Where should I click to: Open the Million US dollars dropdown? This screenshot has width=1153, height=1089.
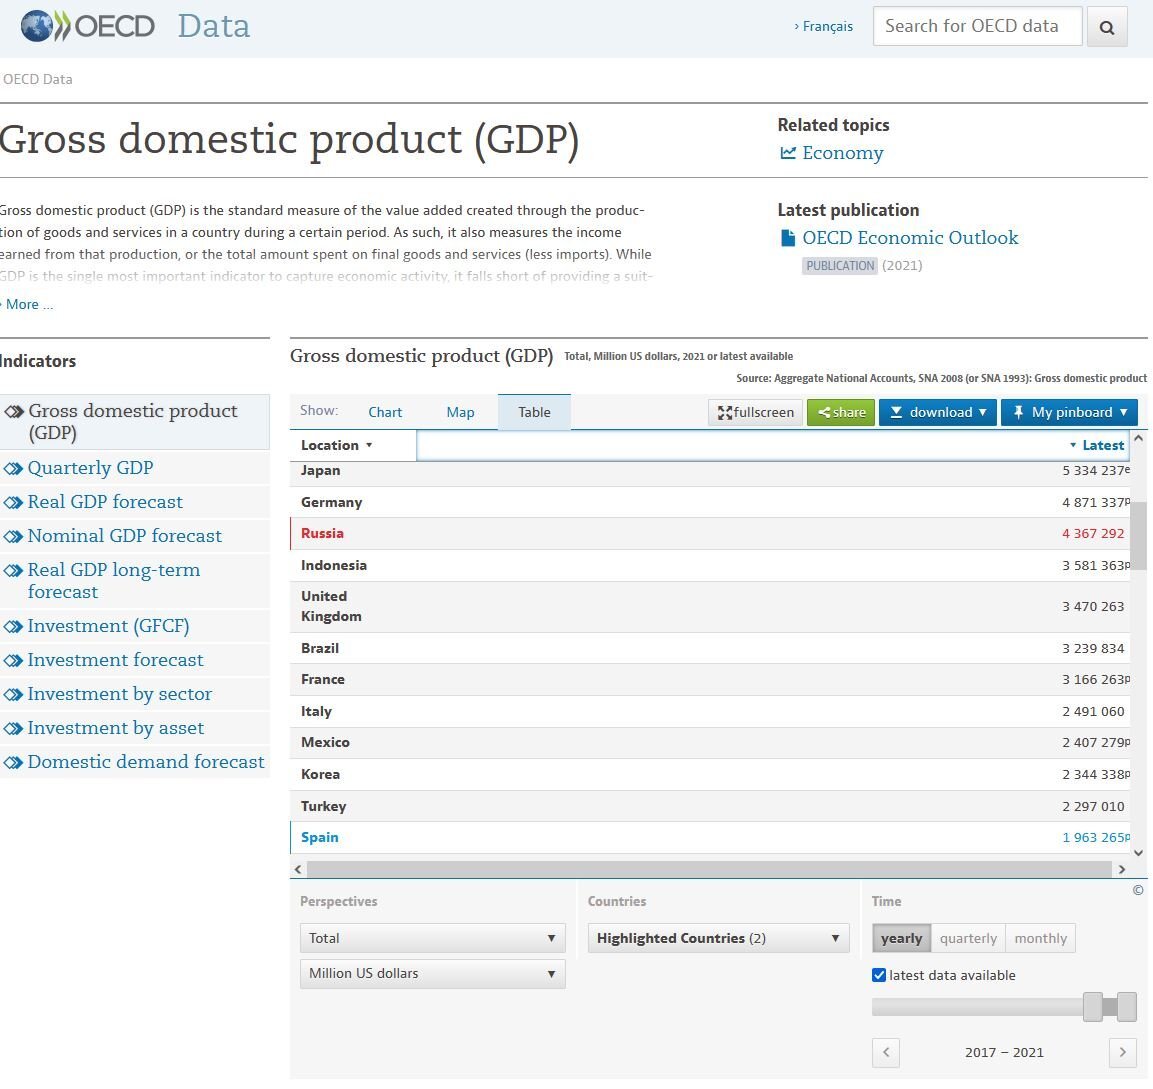click(x=432, y=974)
